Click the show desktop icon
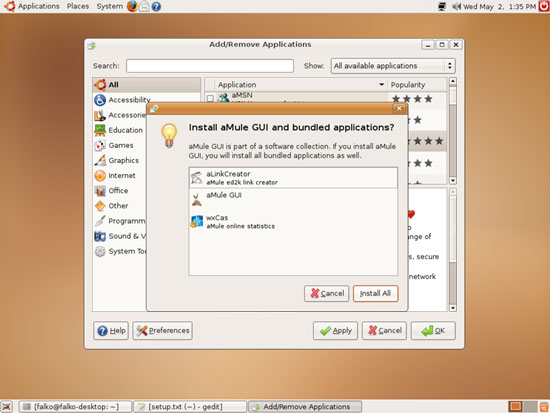The image size is (550, 413). pos(7,407)
